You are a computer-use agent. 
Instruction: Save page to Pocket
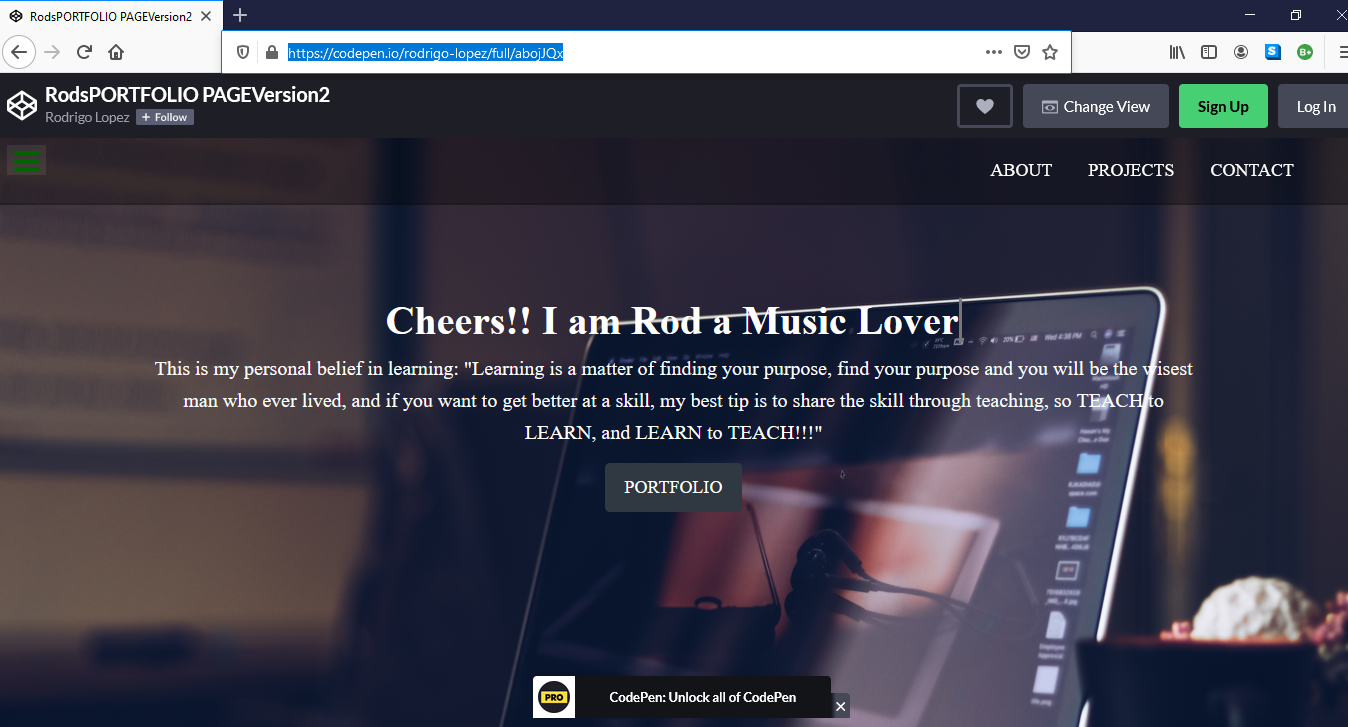point(1022,52)
